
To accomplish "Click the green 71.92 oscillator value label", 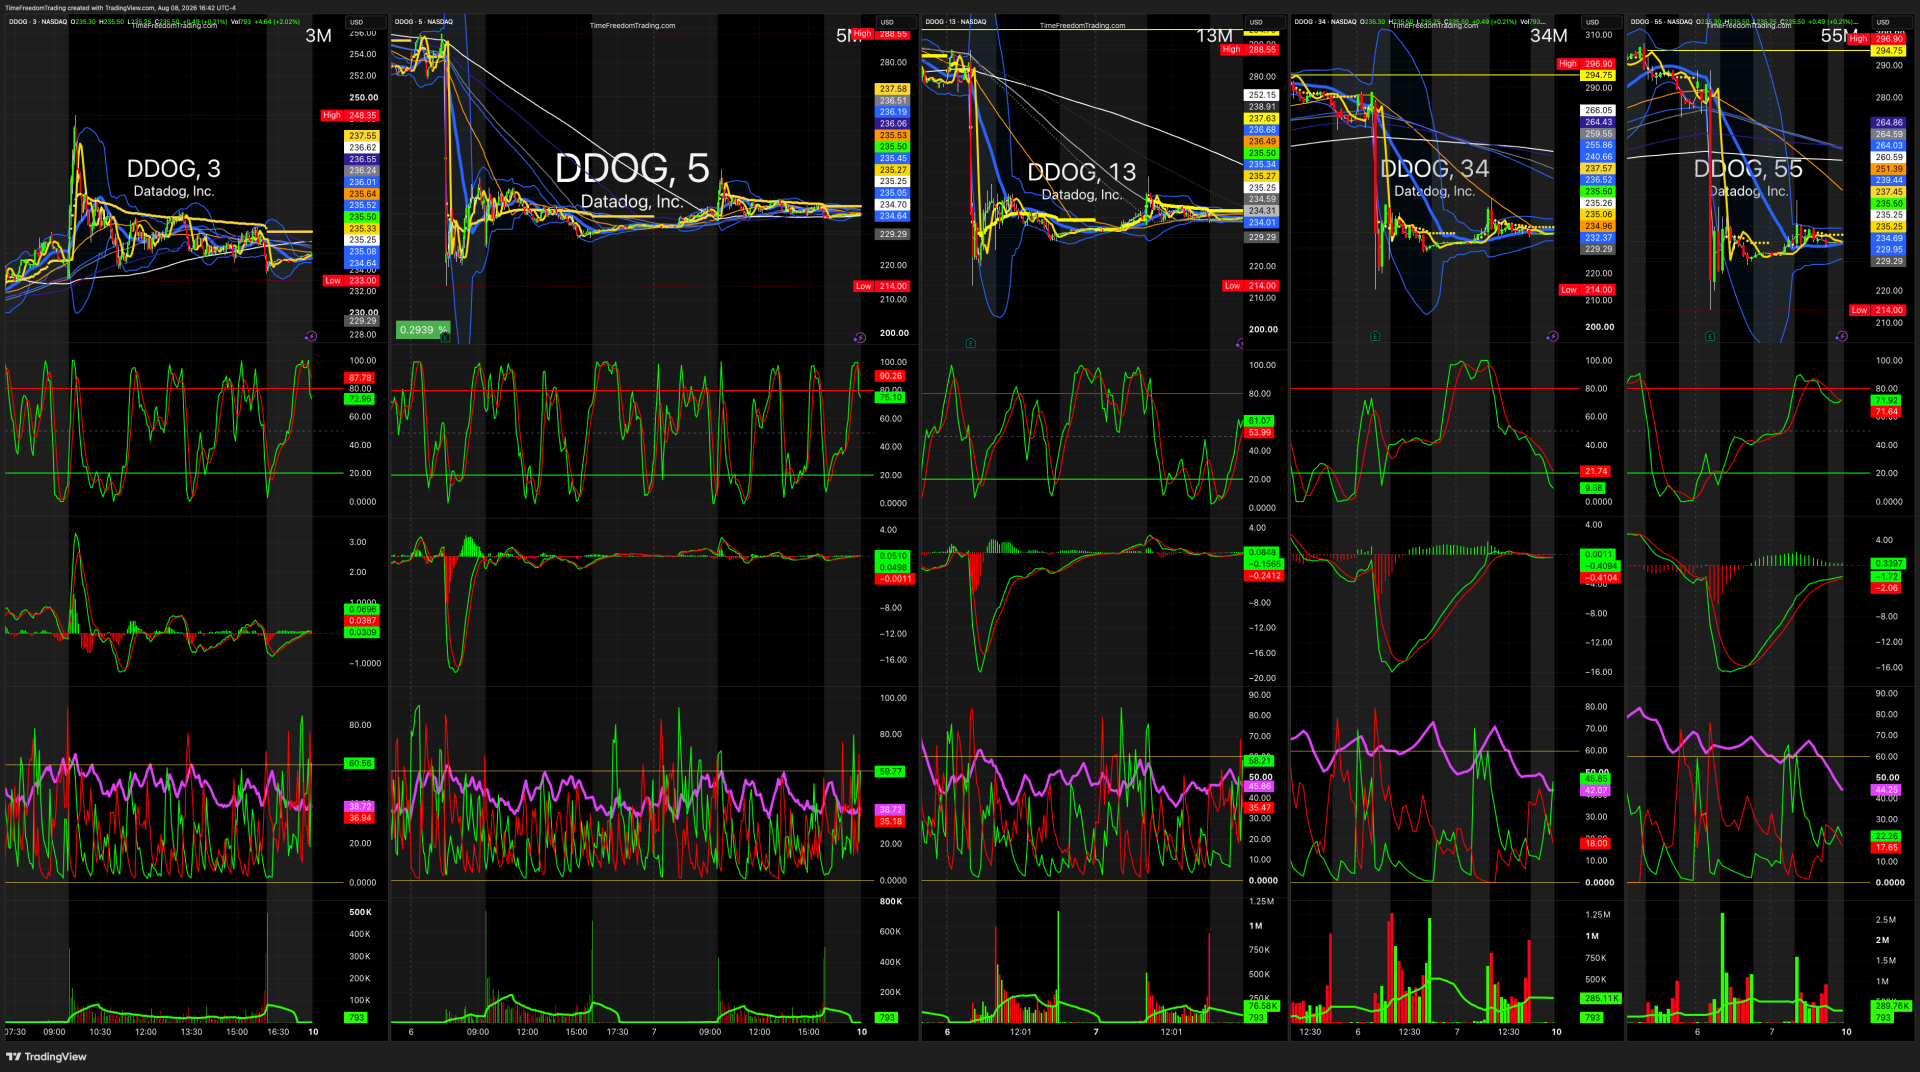I will (x=1887, y=400).
